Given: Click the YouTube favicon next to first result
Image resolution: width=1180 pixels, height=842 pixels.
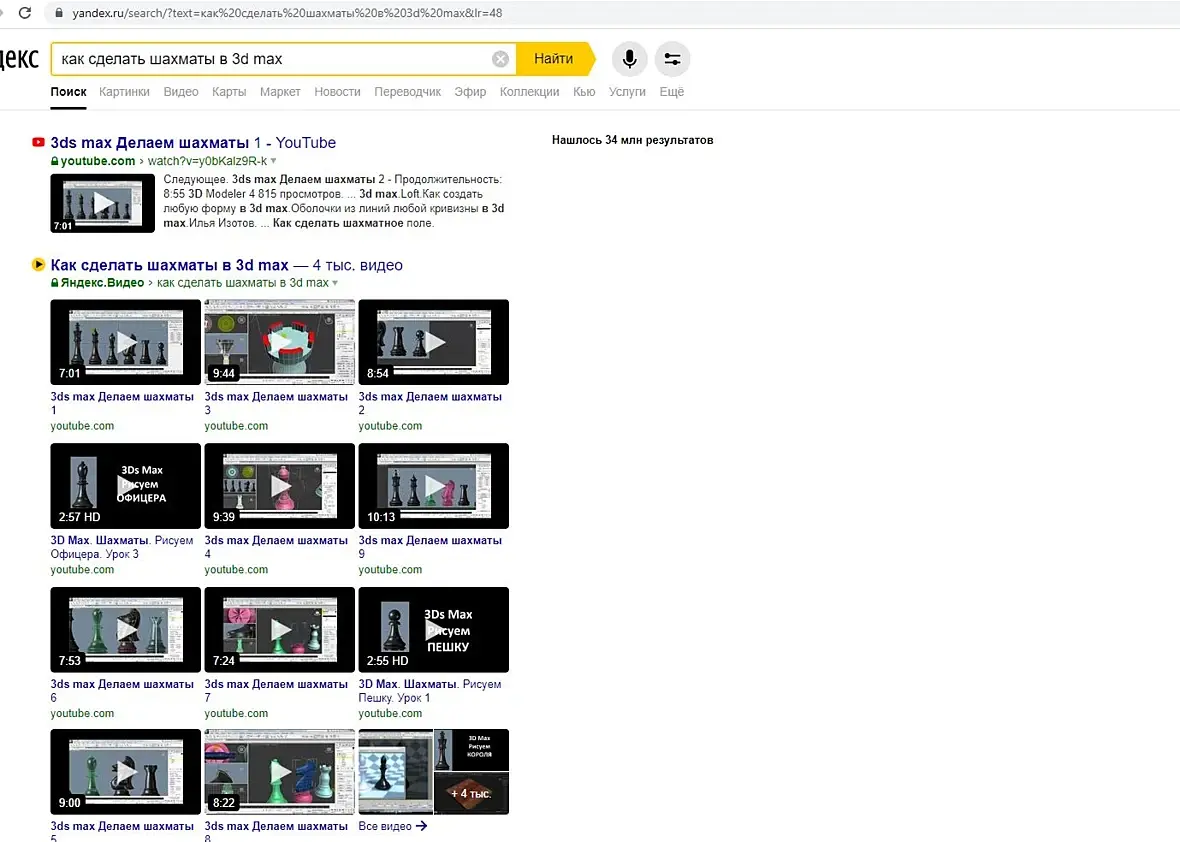Looking at the screenshot, I should (x=38, y=142).
